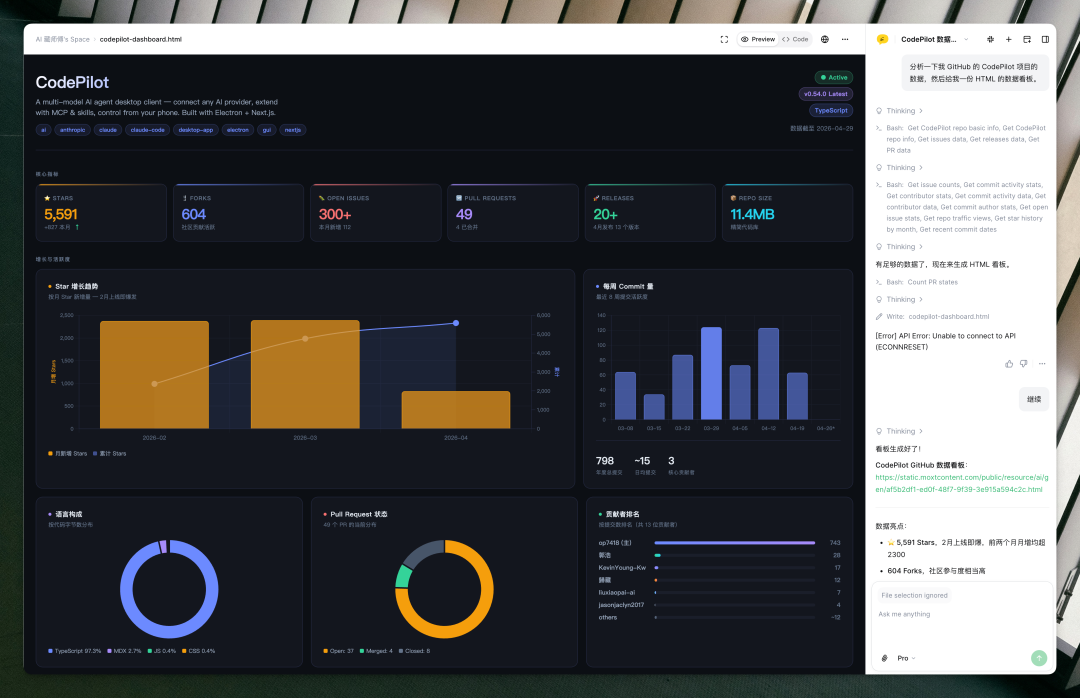This screenshot has width=1080, height=698.
Task: Click the new-window icon in chat header
Action: click(1027, 39)
